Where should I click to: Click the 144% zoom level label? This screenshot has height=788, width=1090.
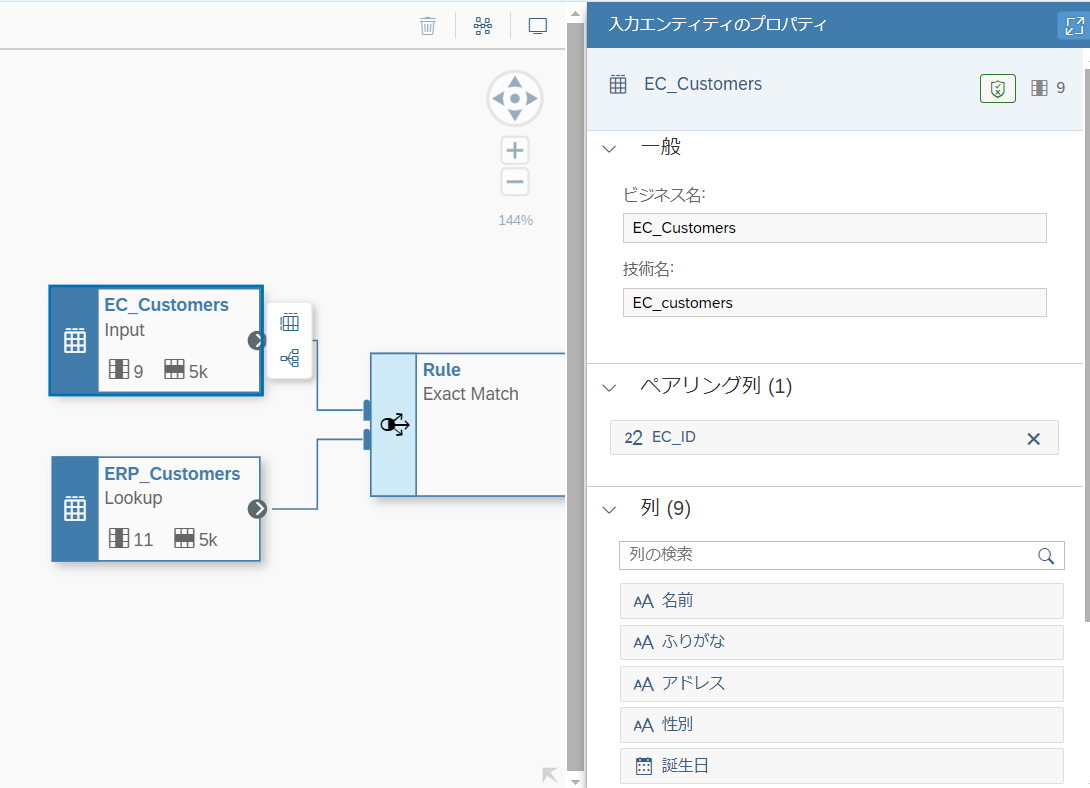[515, 220]
